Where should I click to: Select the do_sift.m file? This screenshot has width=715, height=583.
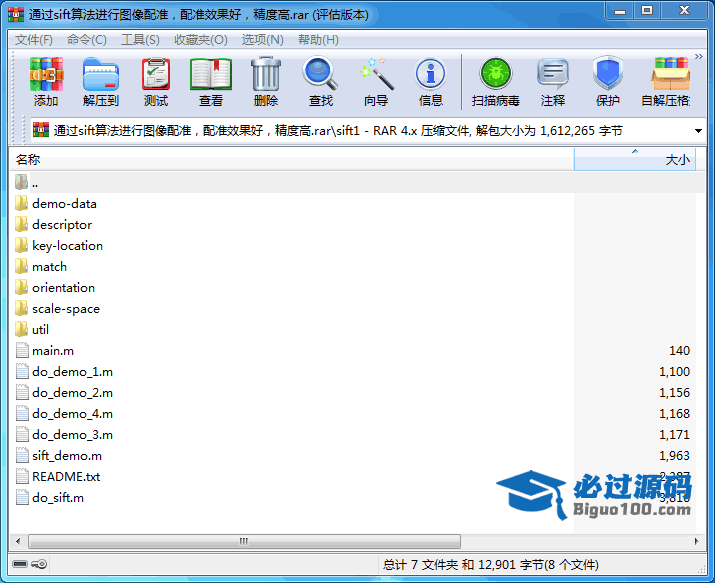click(58, 498)
